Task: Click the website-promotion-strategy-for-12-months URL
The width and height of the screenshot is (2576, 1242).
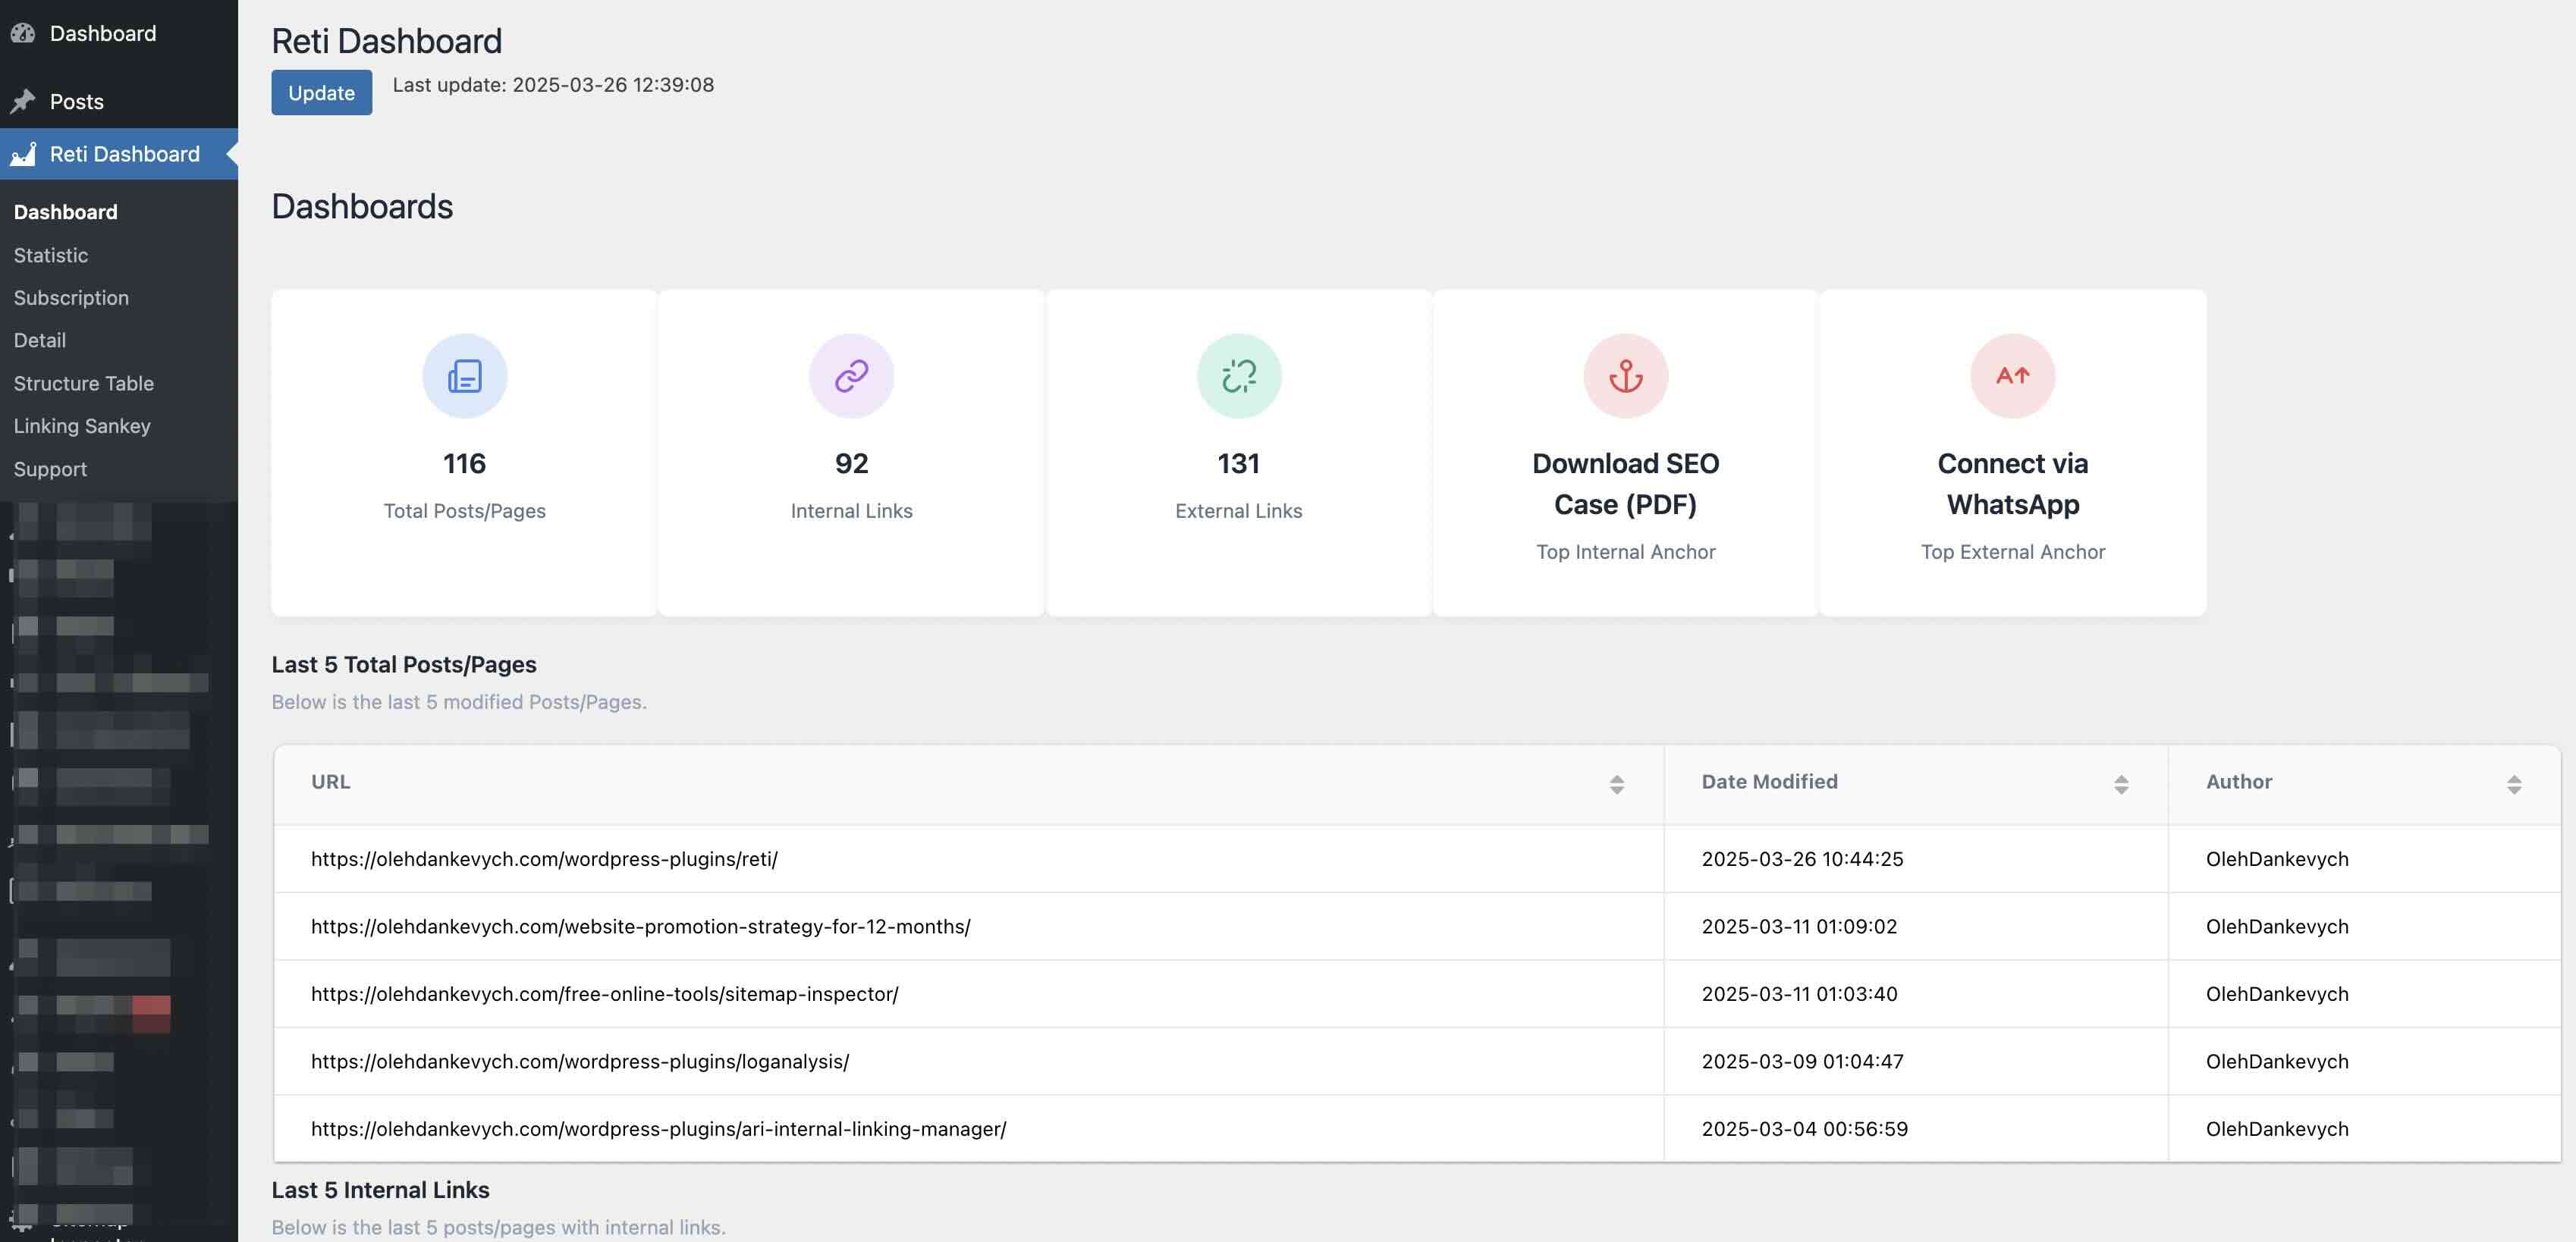Action: click(x=640, y=926)
